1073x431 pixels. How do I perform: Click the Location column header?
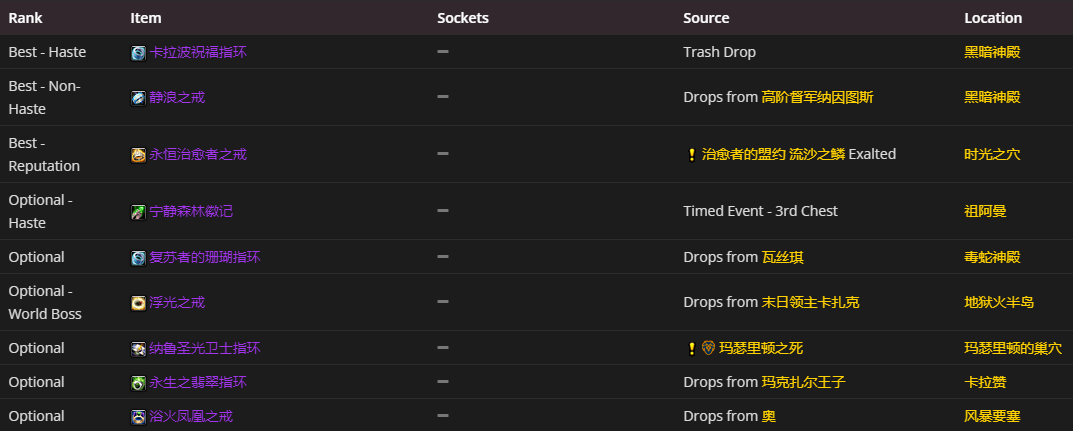[x=993, y=18]
